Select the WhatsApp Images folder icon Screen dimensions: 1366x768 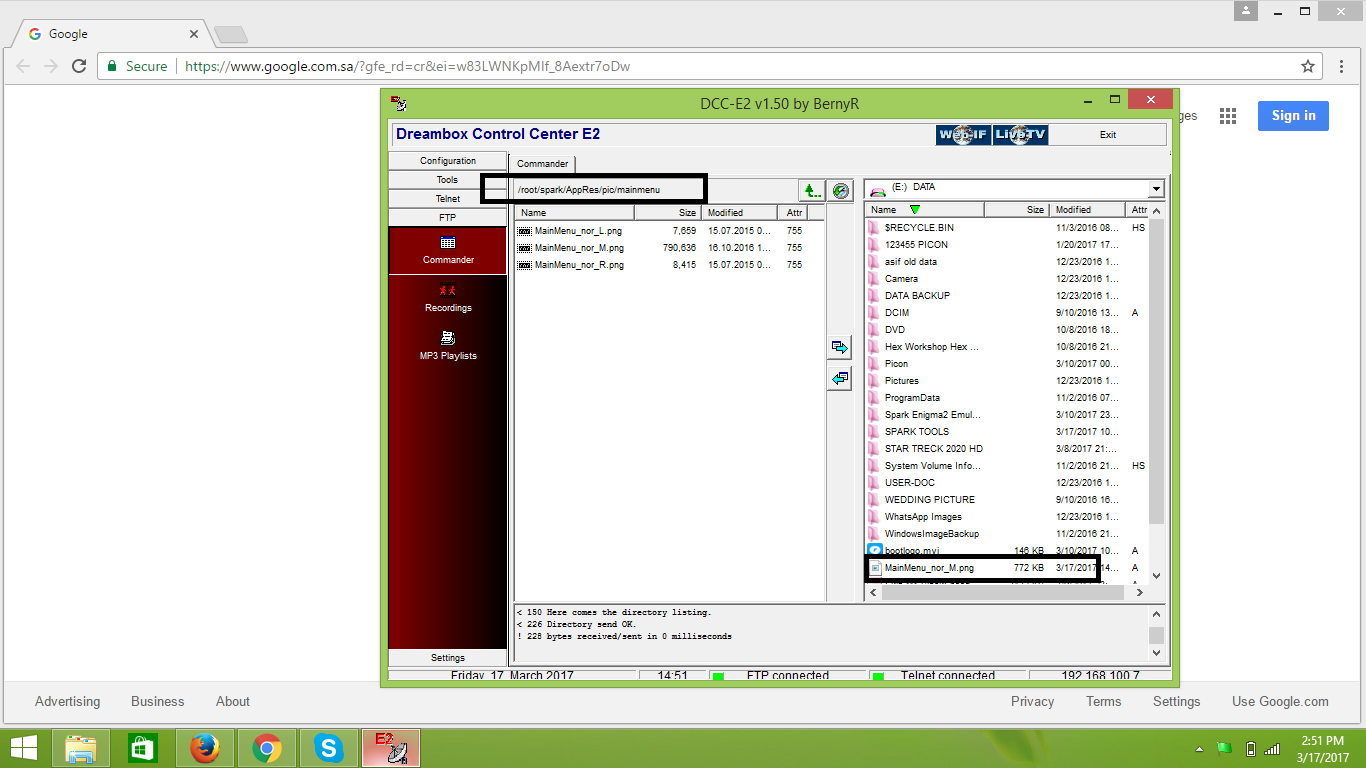(x=875, y=517)
